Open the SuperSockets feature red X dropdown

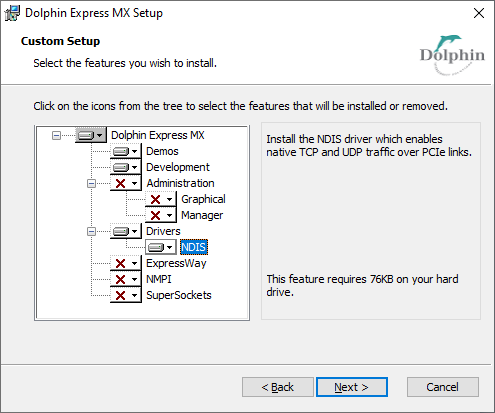126,295
